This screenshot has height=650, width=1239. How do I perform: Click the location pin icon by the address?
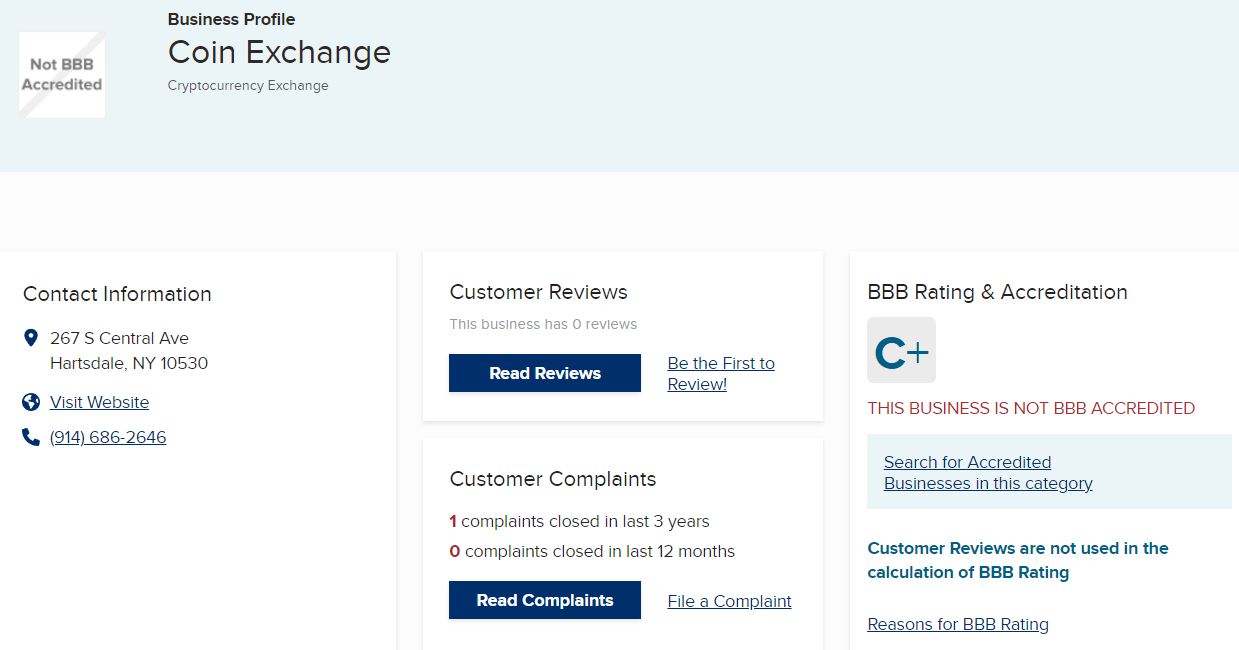click(31, 338)
